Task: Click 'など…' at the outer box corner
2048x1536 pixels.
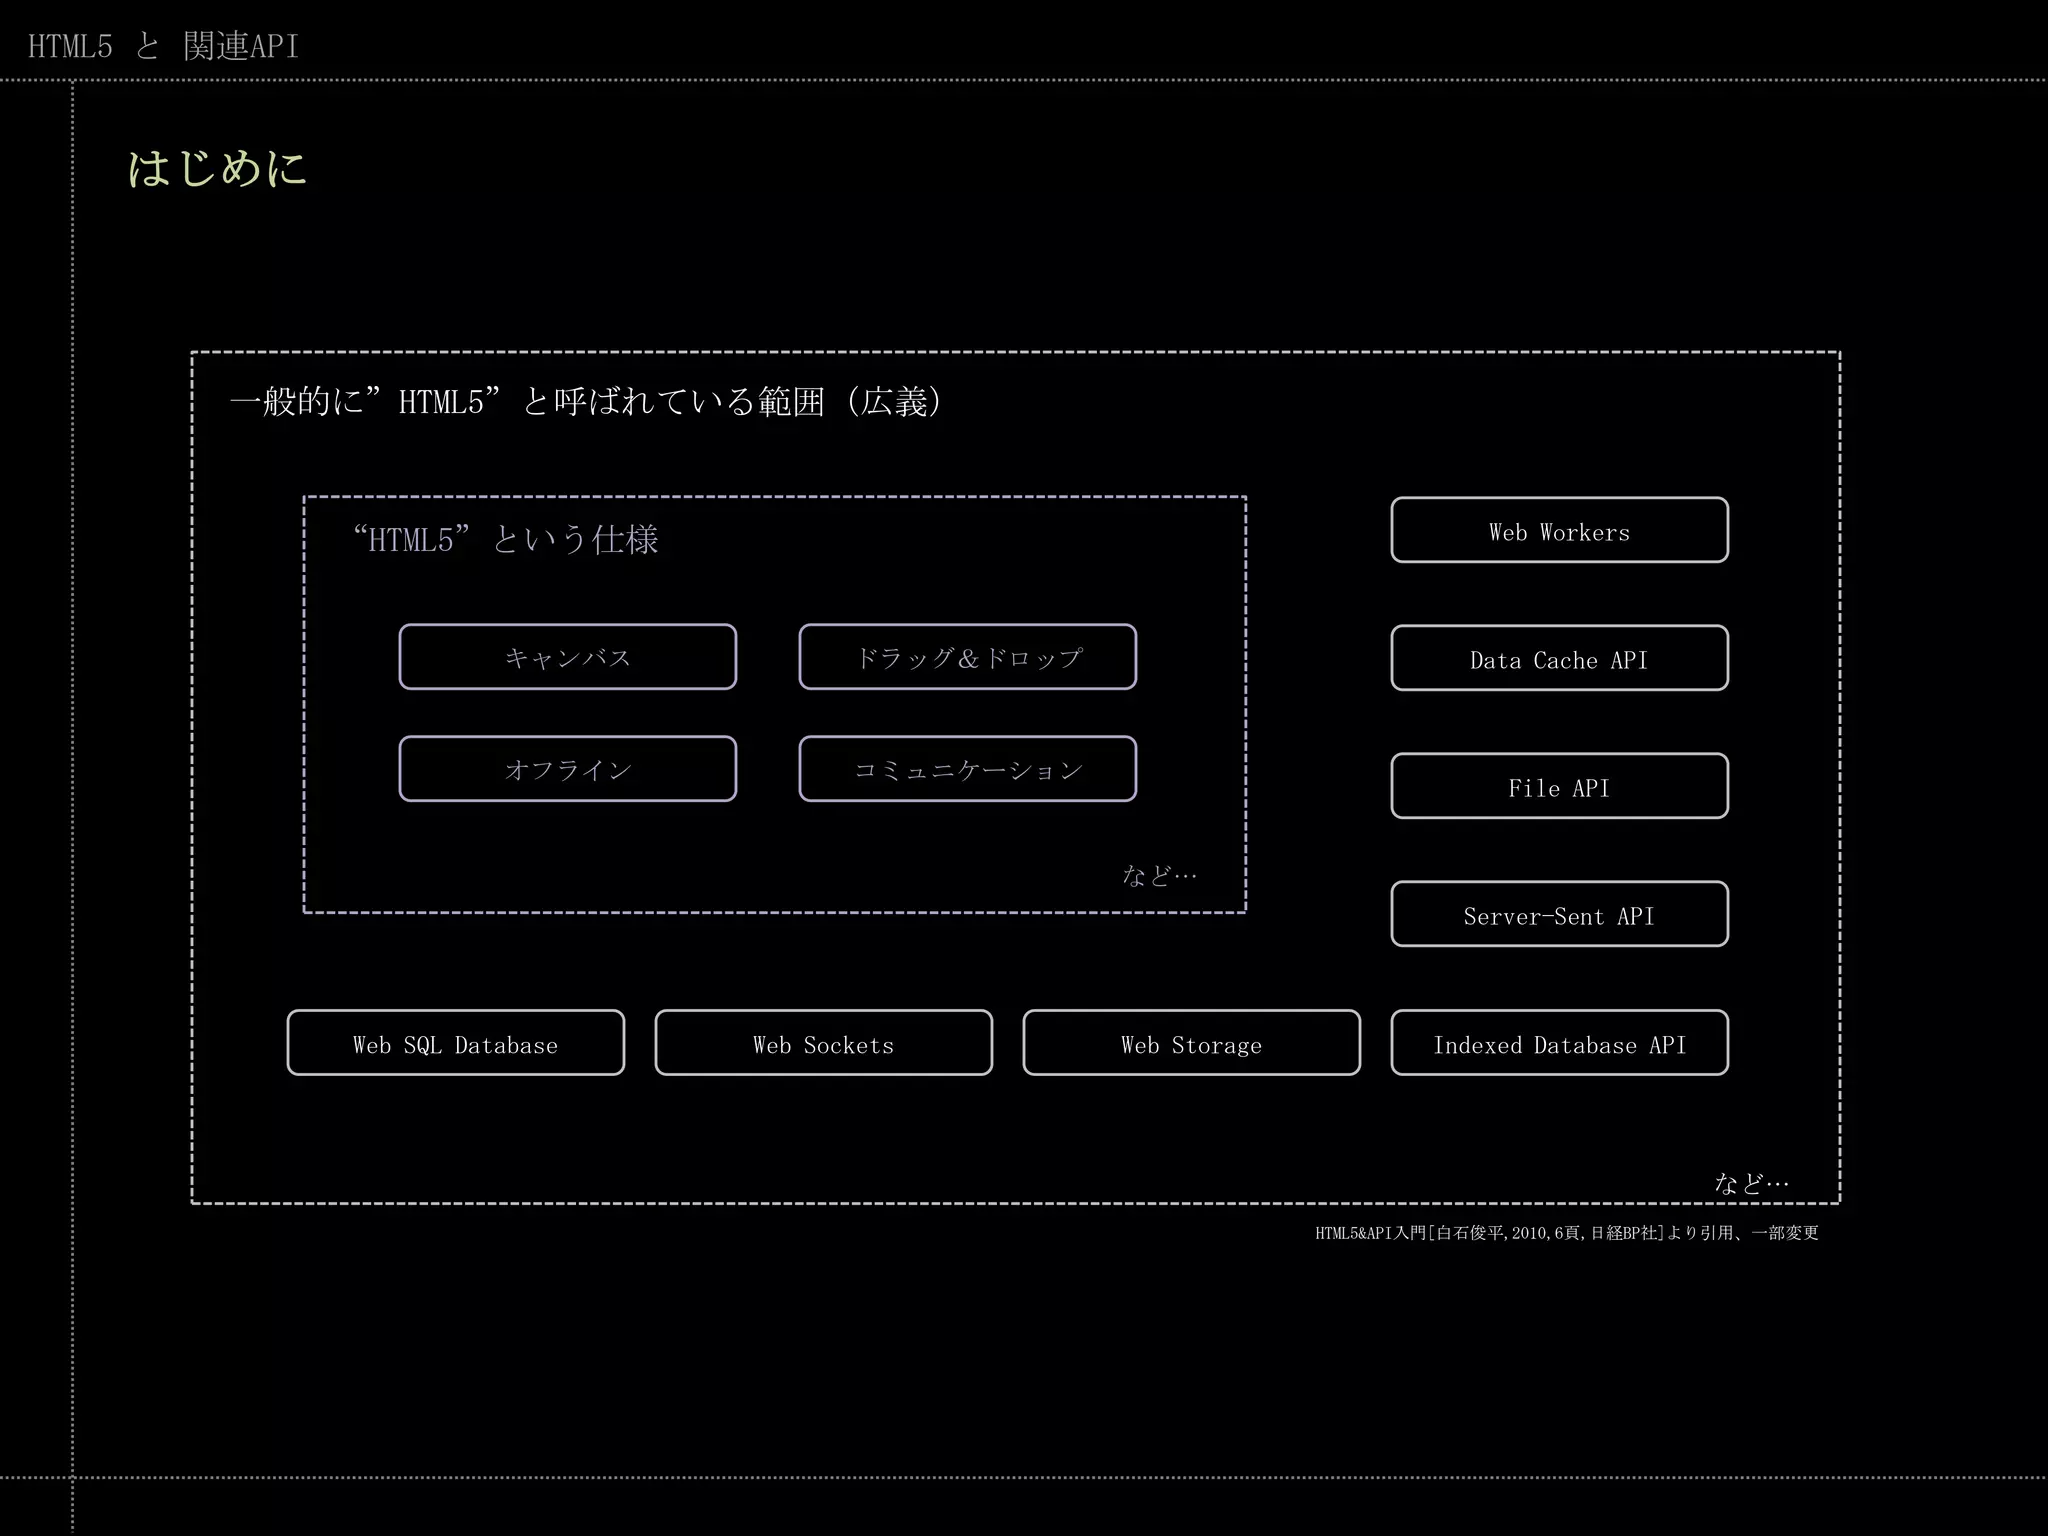Action: pyautogui.click(x=1751, y=1183)
